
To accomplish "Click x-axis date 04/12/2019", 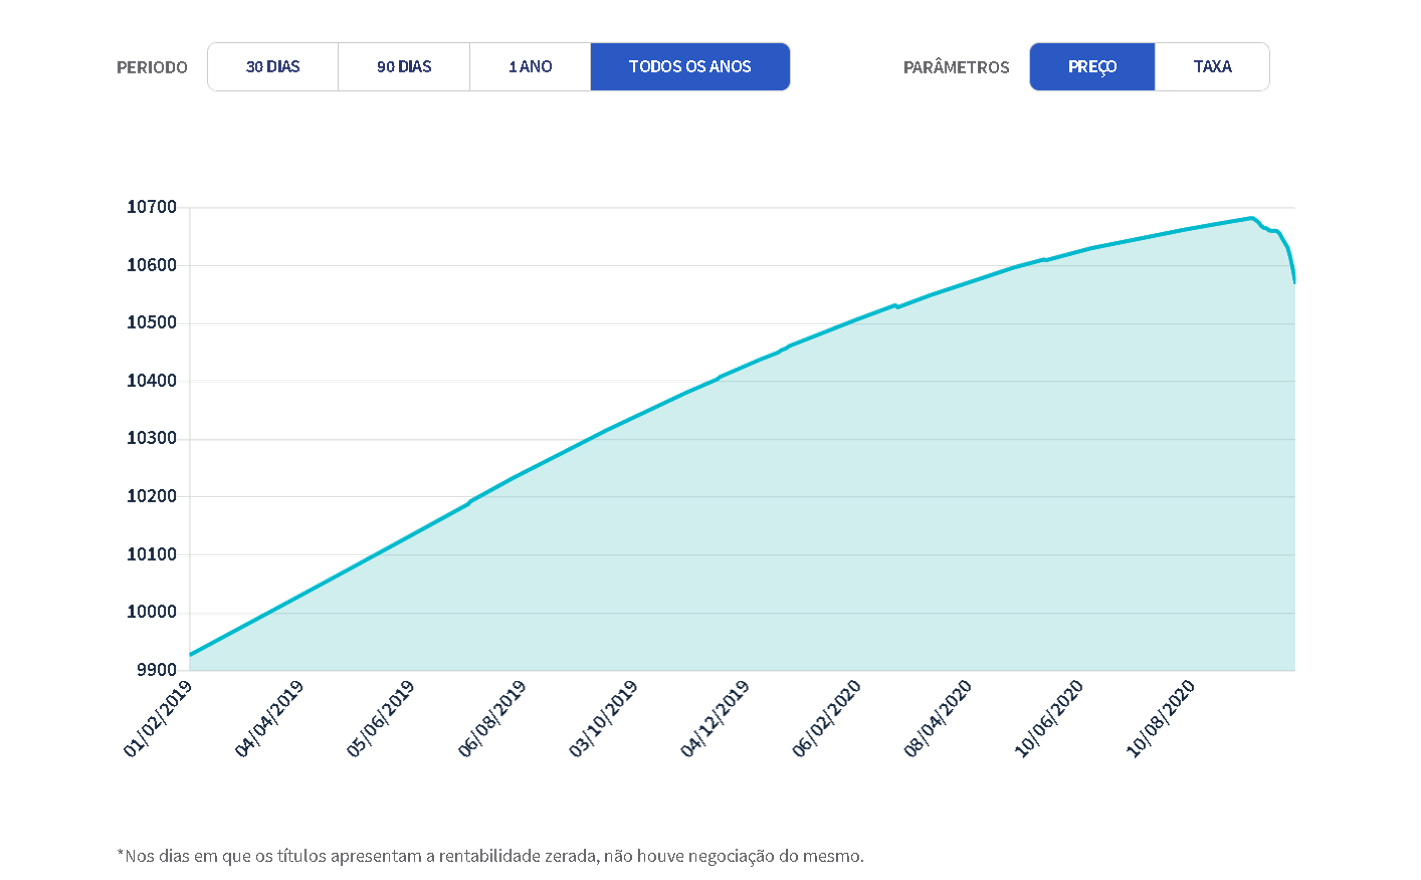I will (715, 719).
